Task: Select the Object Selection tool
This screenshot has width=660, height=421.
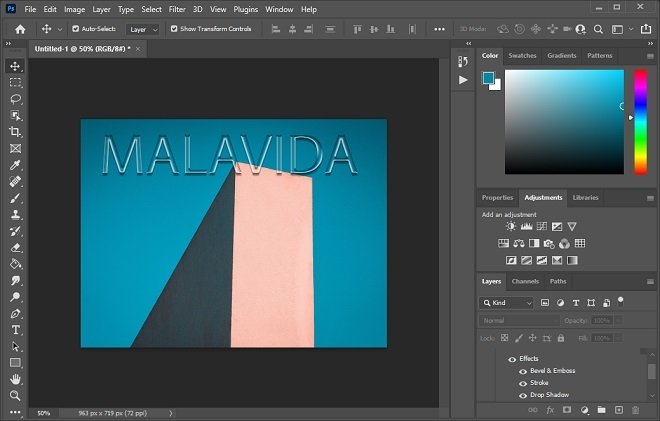Action: click(x=15, y=115)
